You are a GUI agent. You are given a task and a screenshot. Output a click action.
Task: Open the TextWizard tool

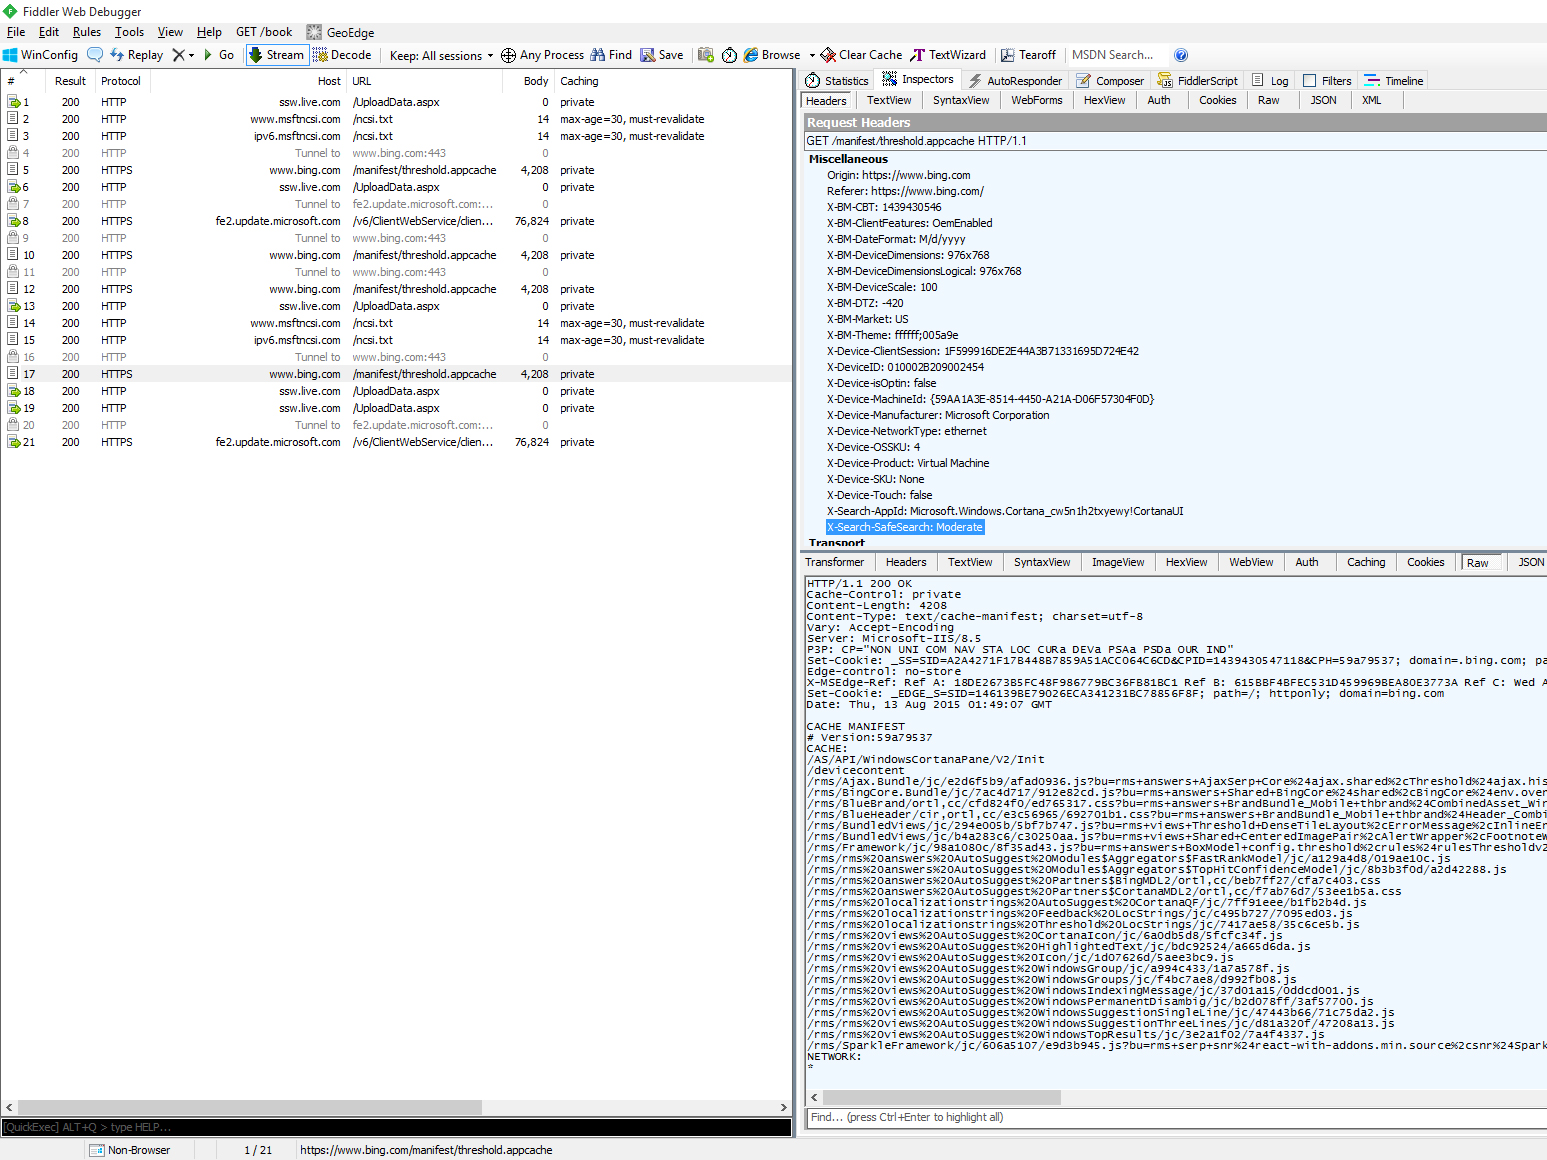click(947, 55)
